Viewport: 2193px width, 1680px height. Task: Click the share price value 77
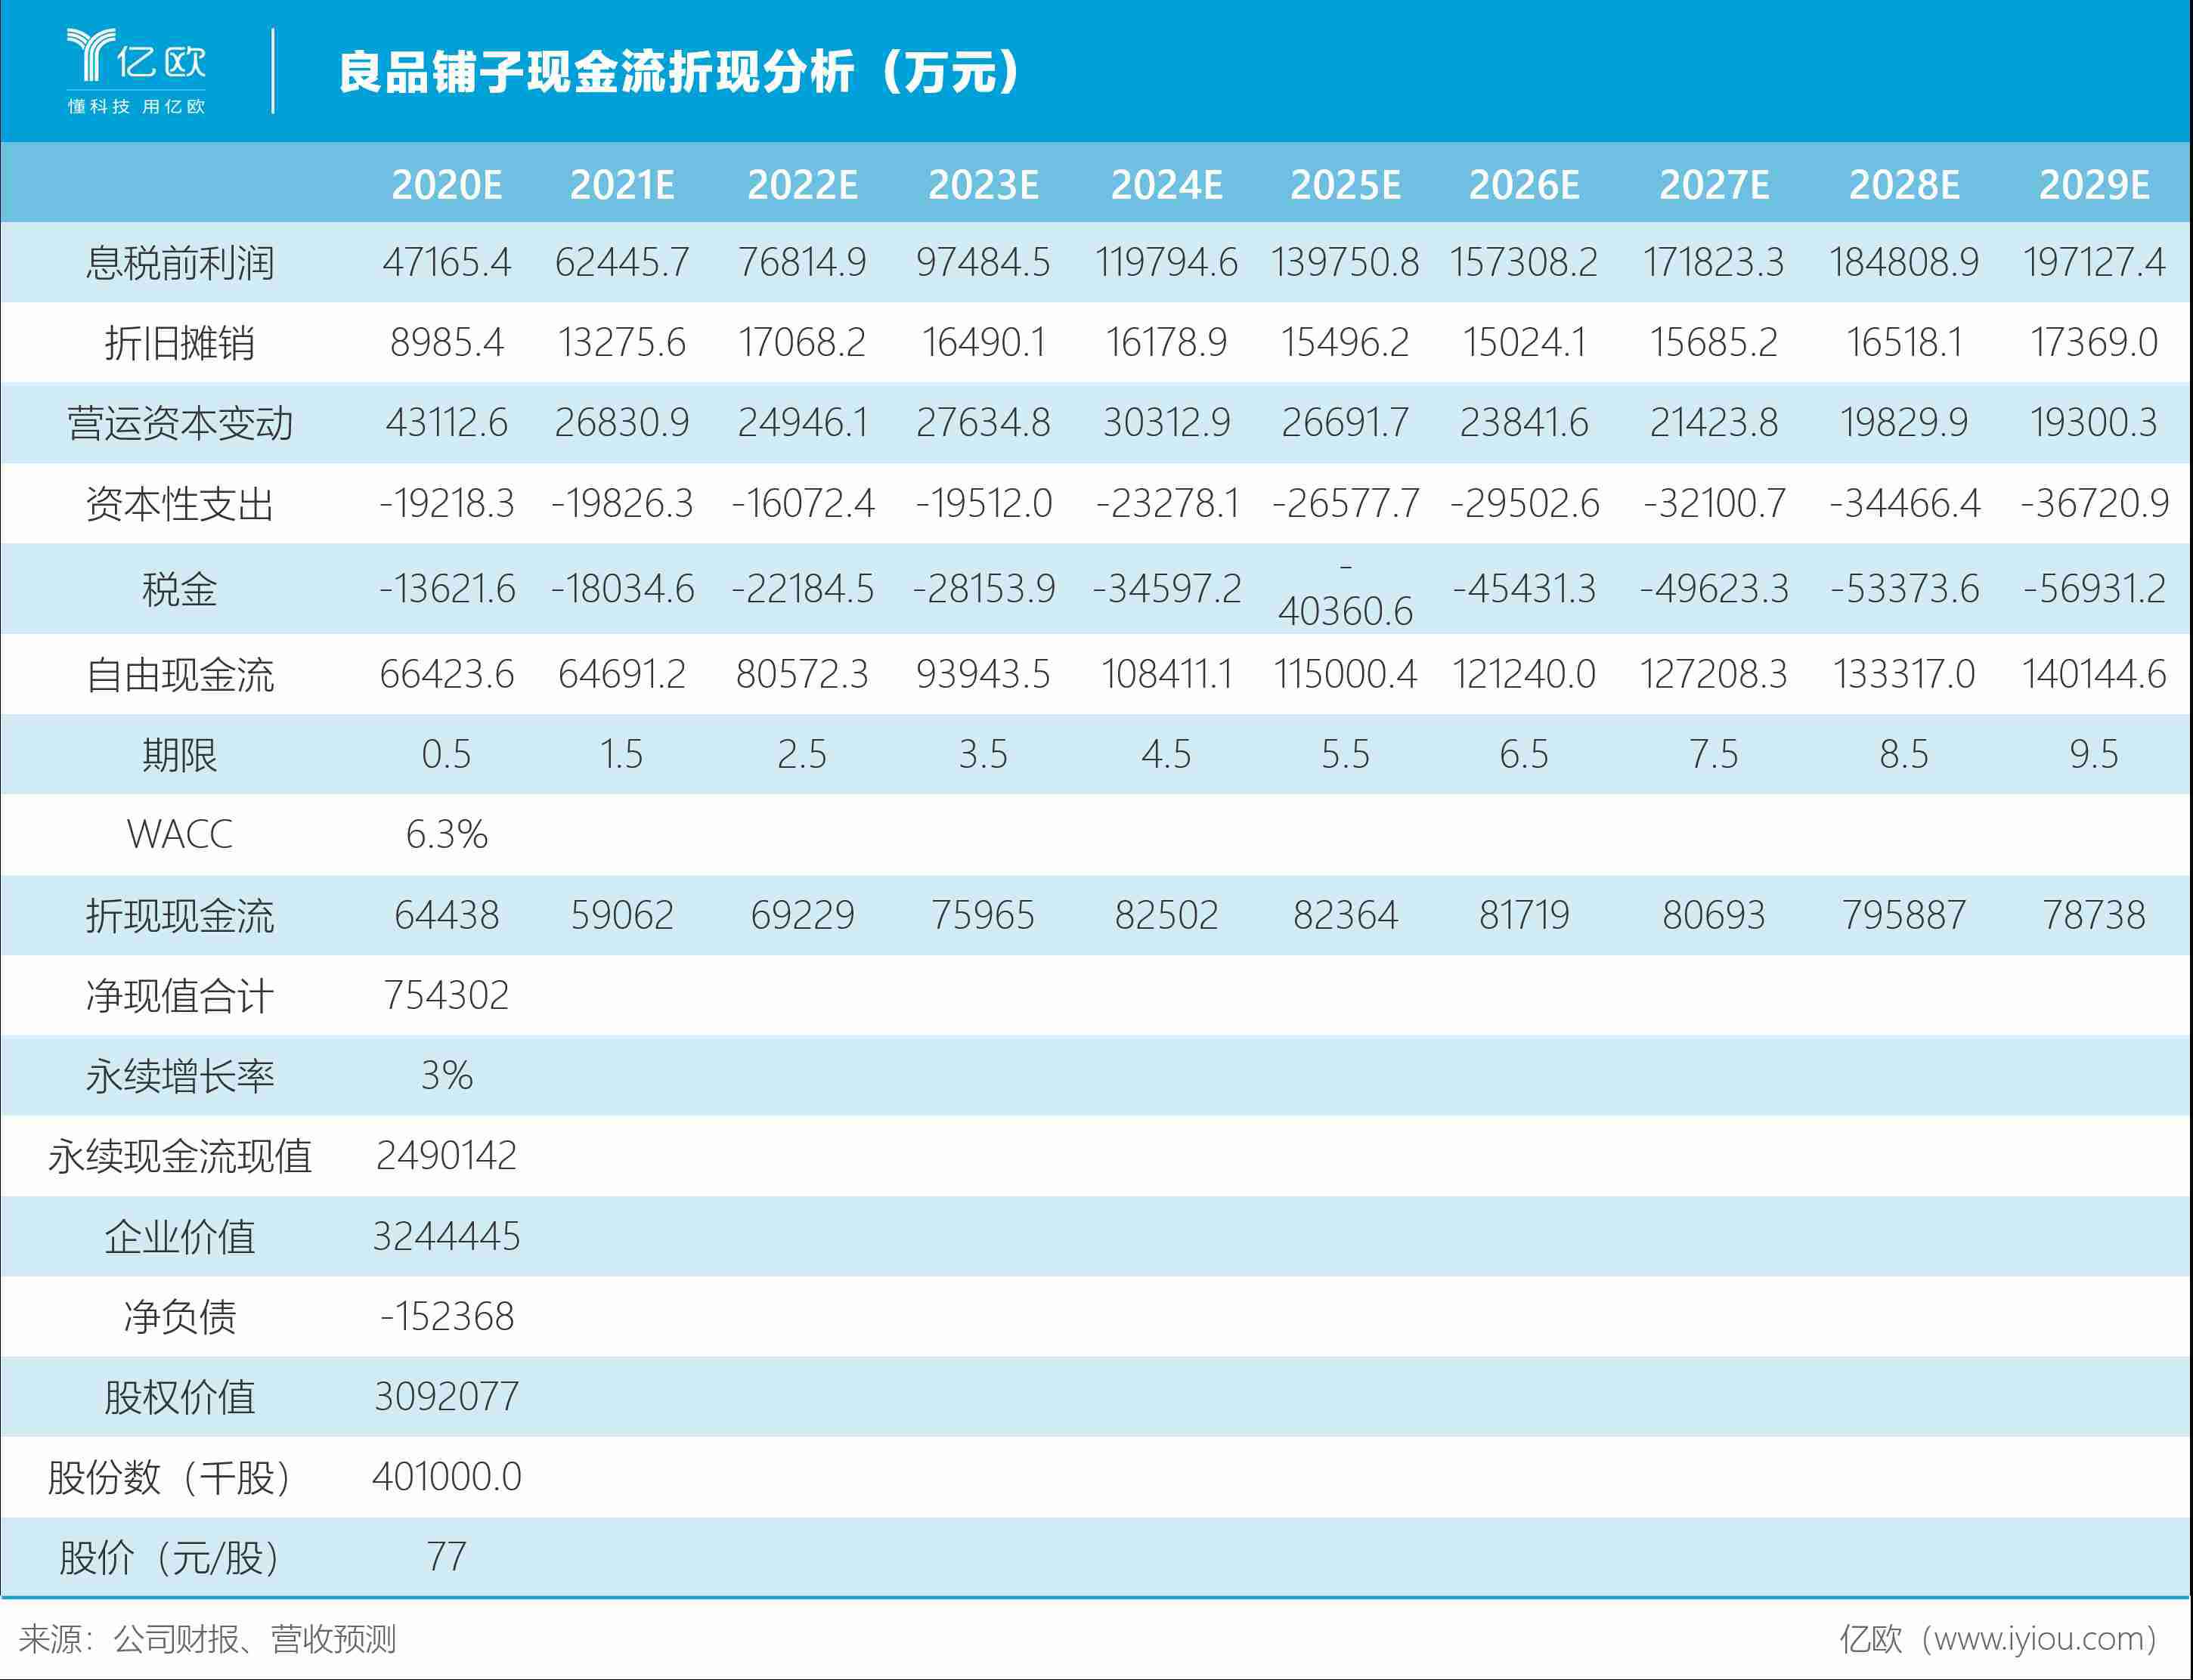[x=446, y=1557]
